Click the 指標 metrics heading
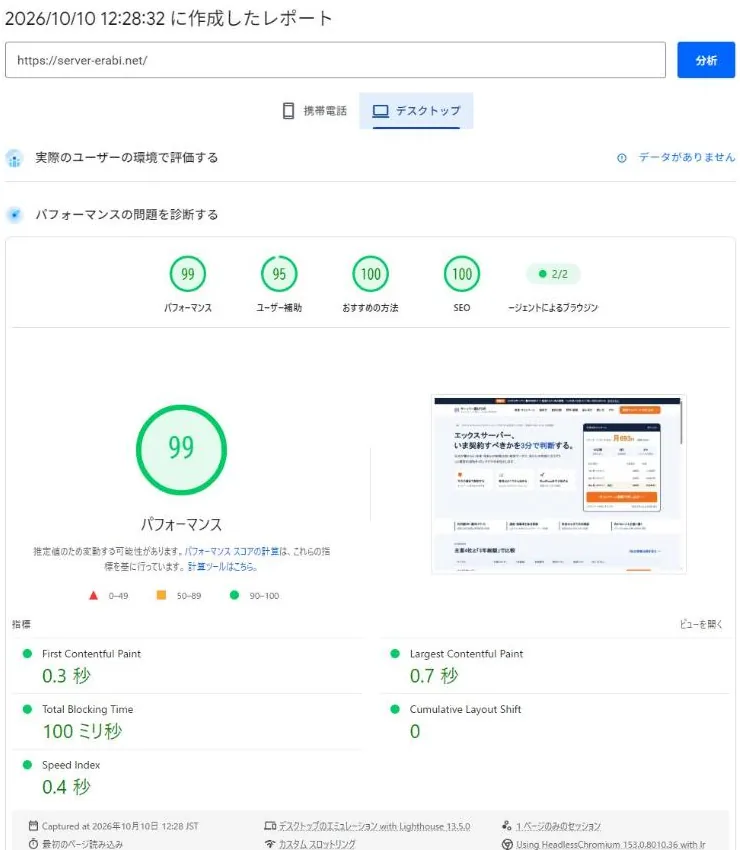 pos(21,624)
